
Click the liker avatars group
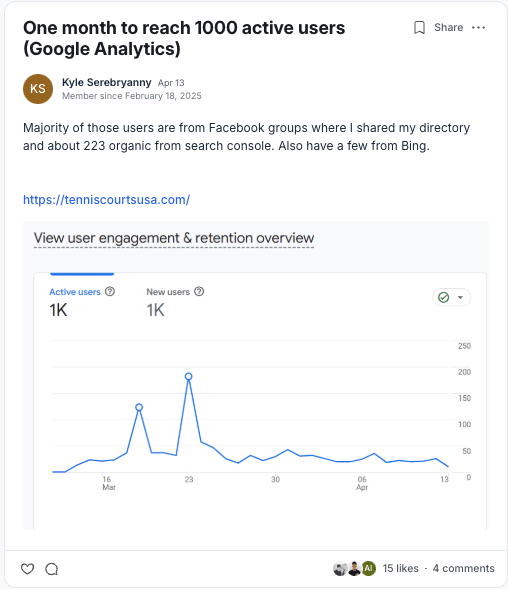[354, 568]
